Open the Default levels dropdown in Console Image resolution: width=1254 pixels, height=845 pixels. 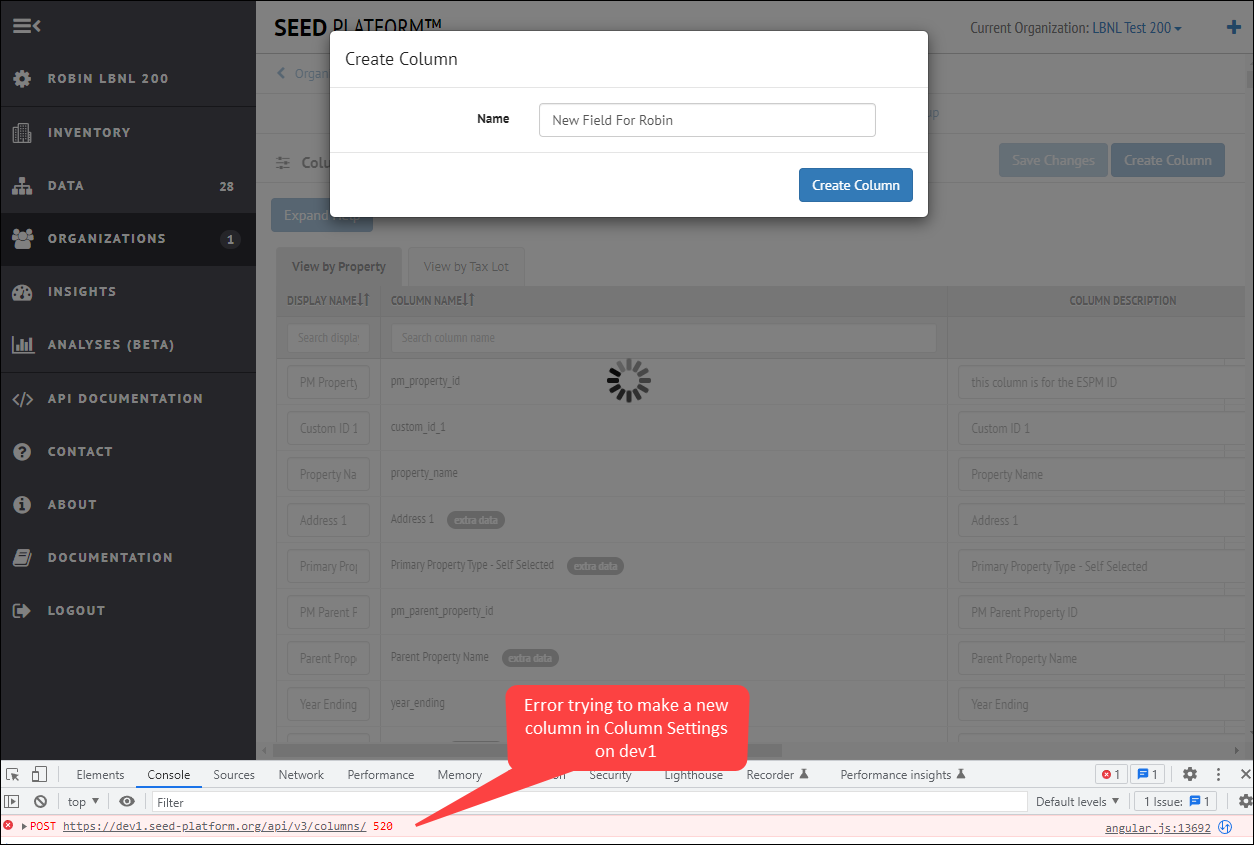1078,801
